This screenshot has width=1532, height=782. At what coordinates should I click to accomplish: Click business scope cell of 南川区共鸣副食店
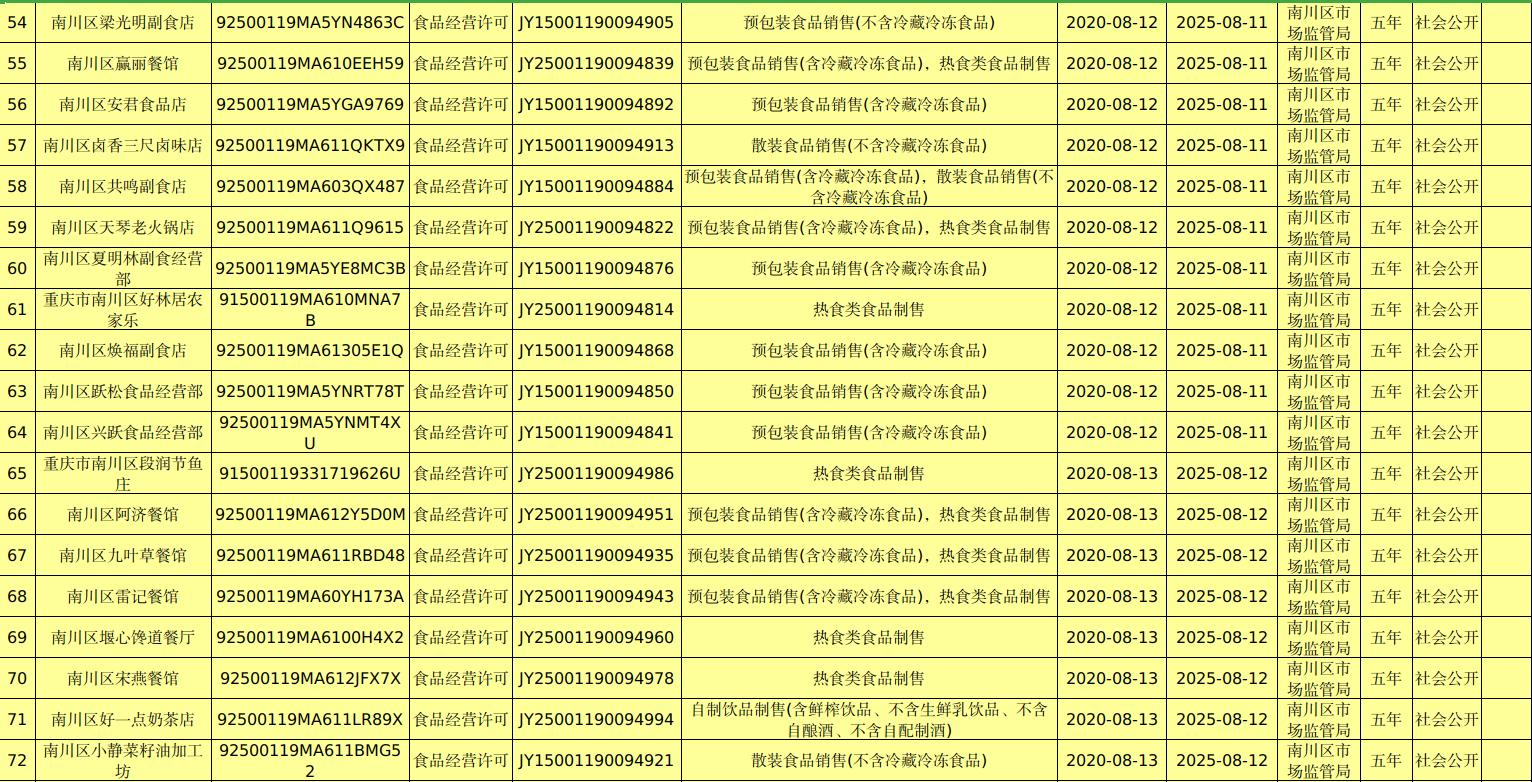click(868, 186)
